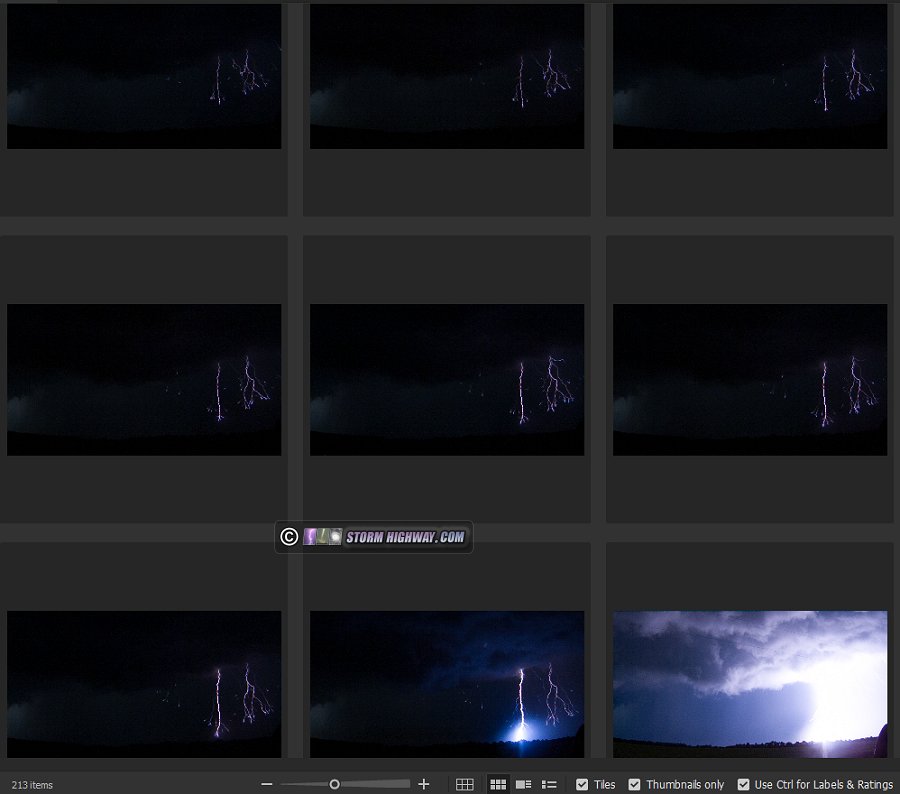Select the center thumbnail of the grid
Image resolution: width=900 pixels, height=794 pixels.
point(447,379)
